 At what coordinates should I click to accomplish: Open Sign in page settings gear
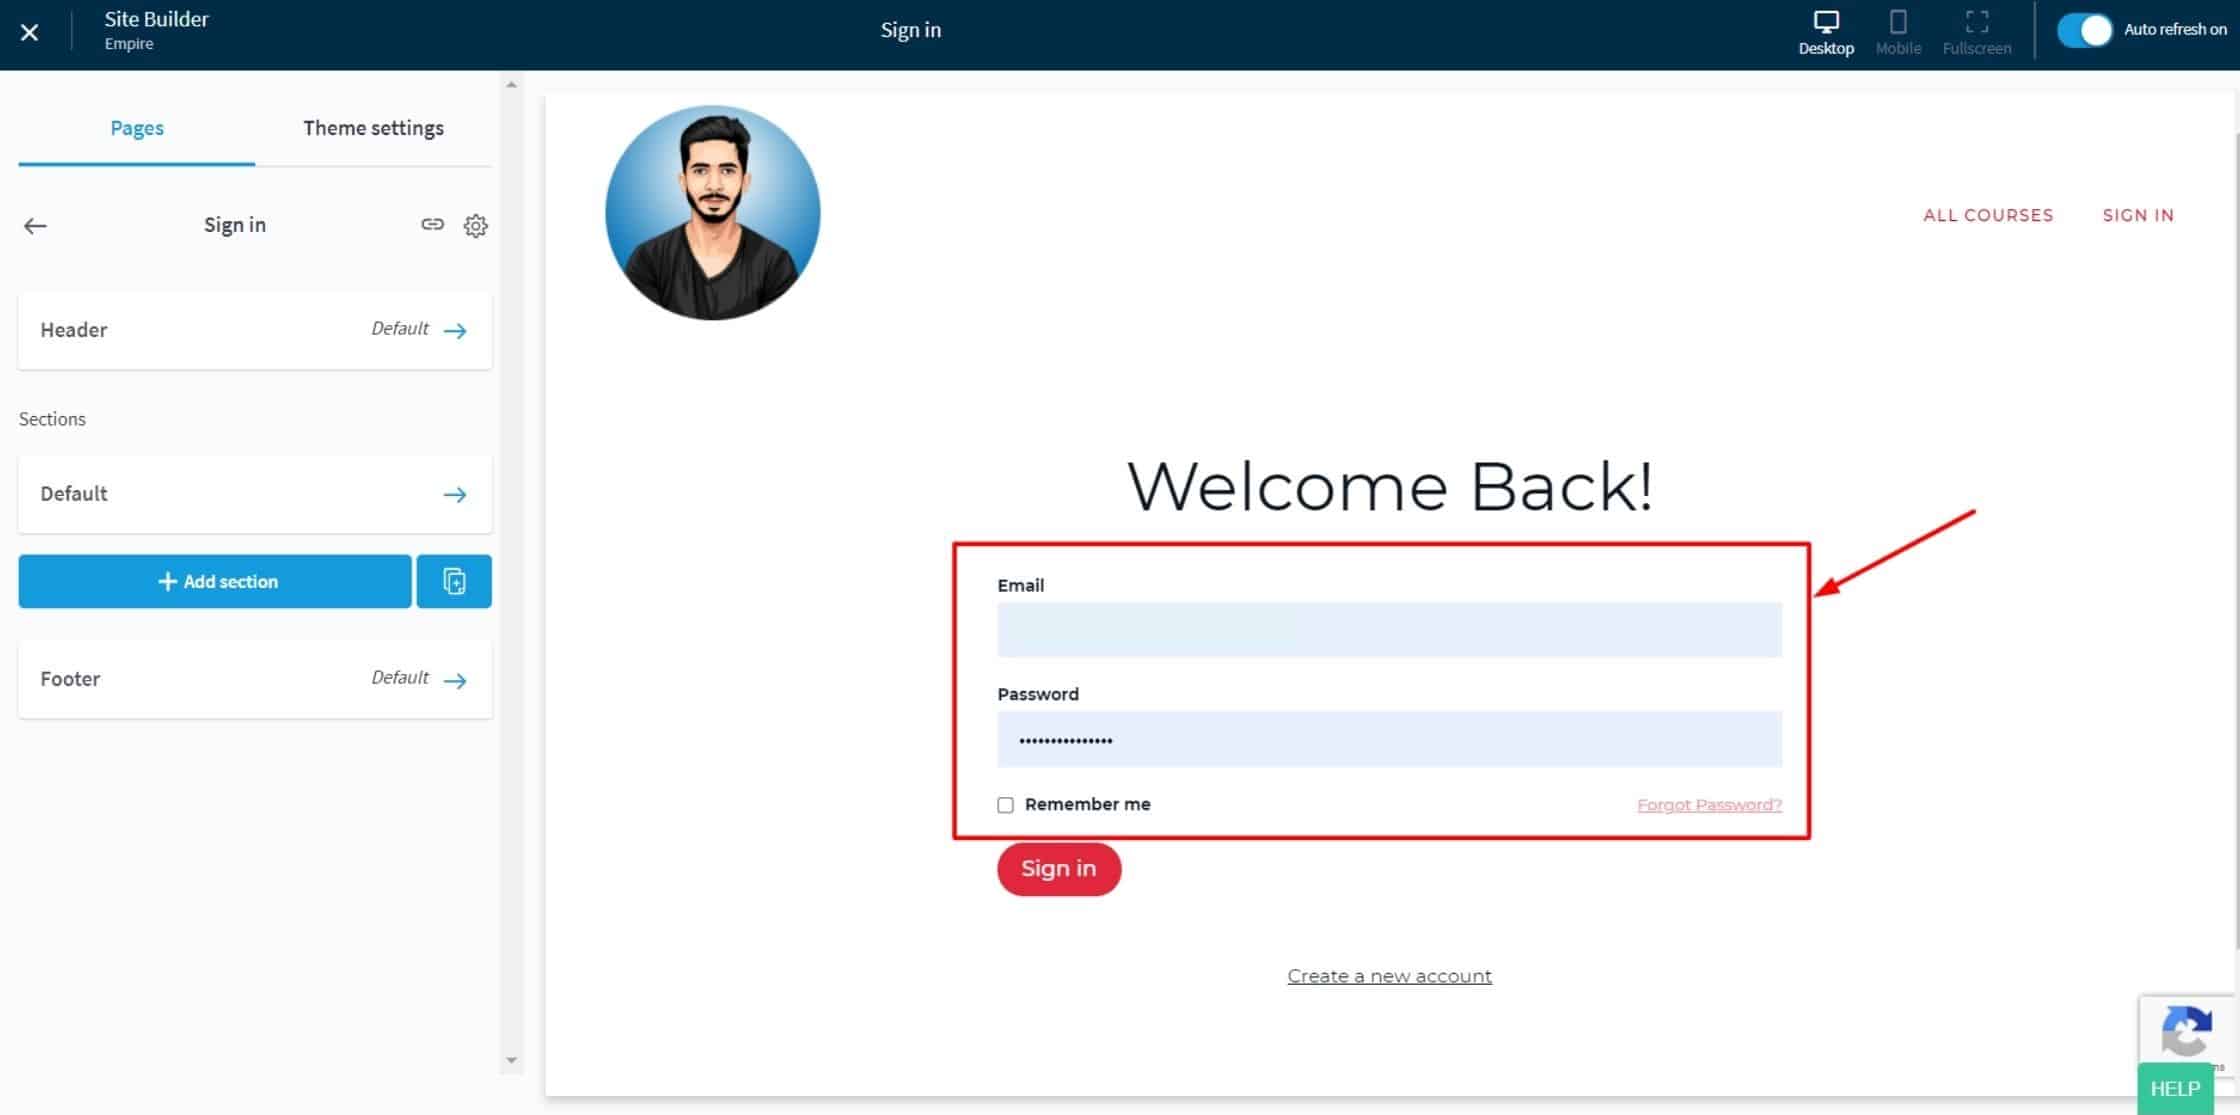[476, 226]
